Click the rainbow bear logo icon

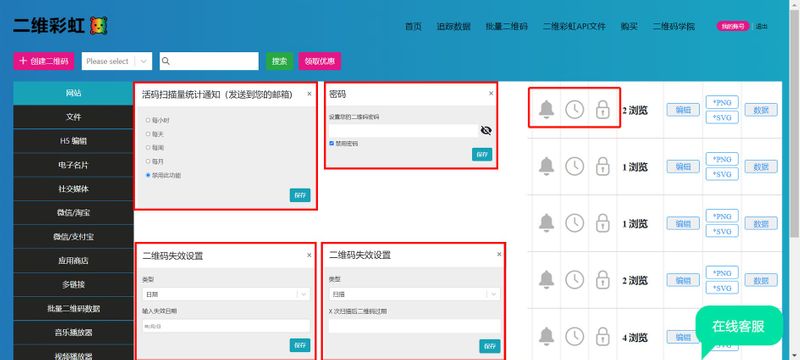[x=98, y=26]
